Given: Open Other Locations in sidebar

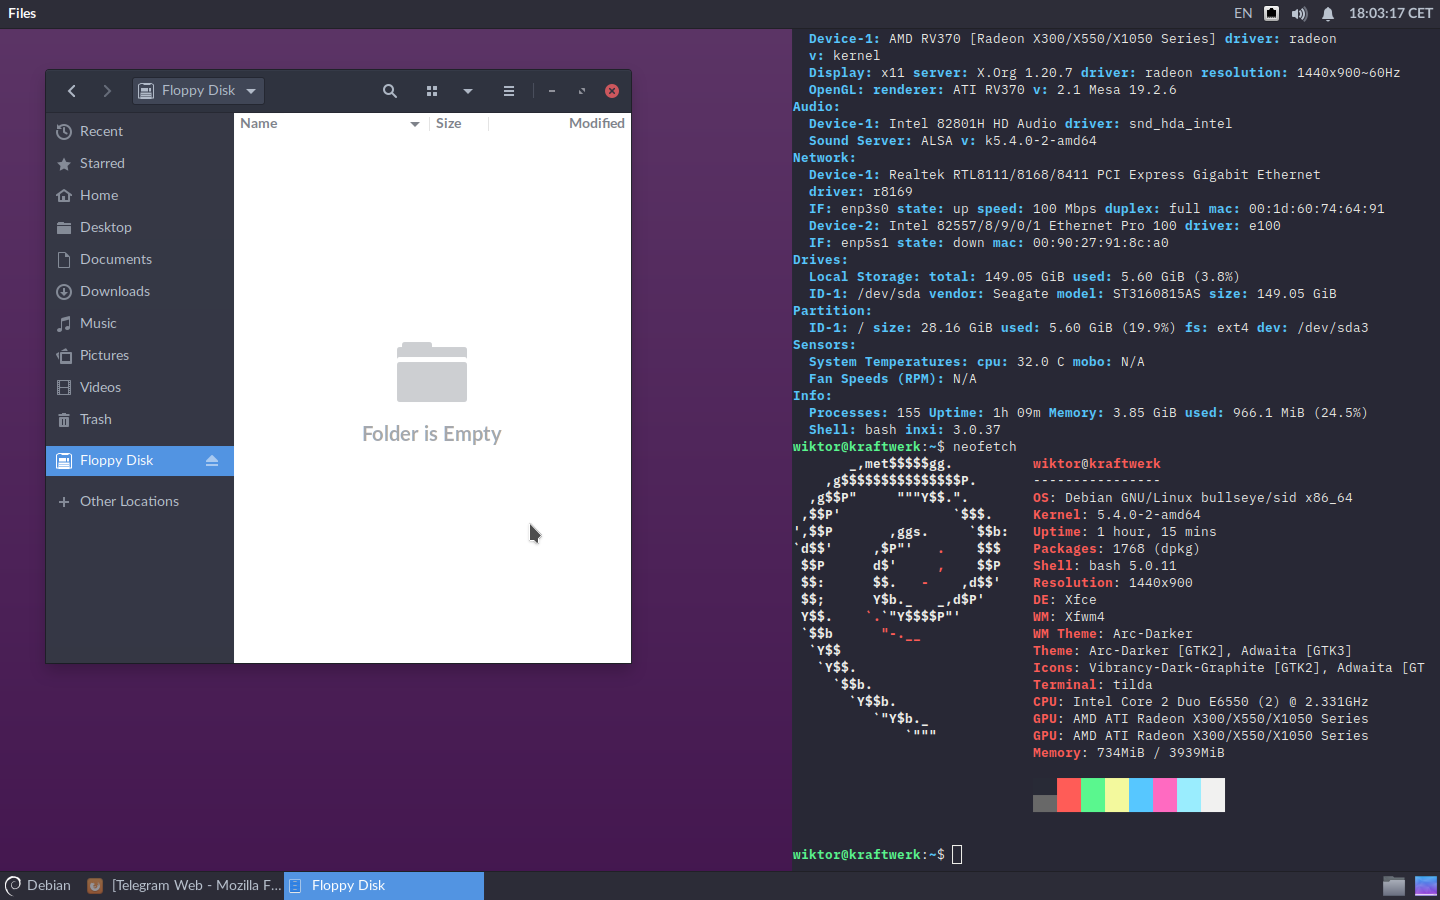Looking at the screenshot, I should pos(139,501).
